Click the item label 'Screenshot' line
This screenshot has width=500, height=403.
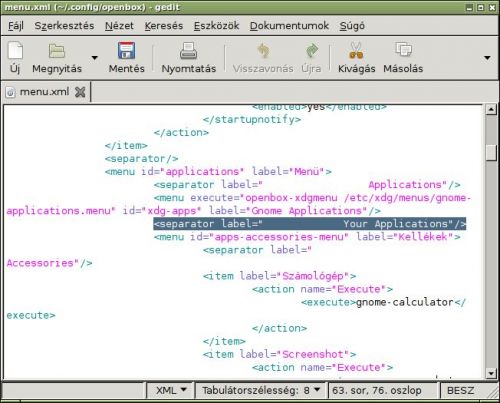(279, 354)
